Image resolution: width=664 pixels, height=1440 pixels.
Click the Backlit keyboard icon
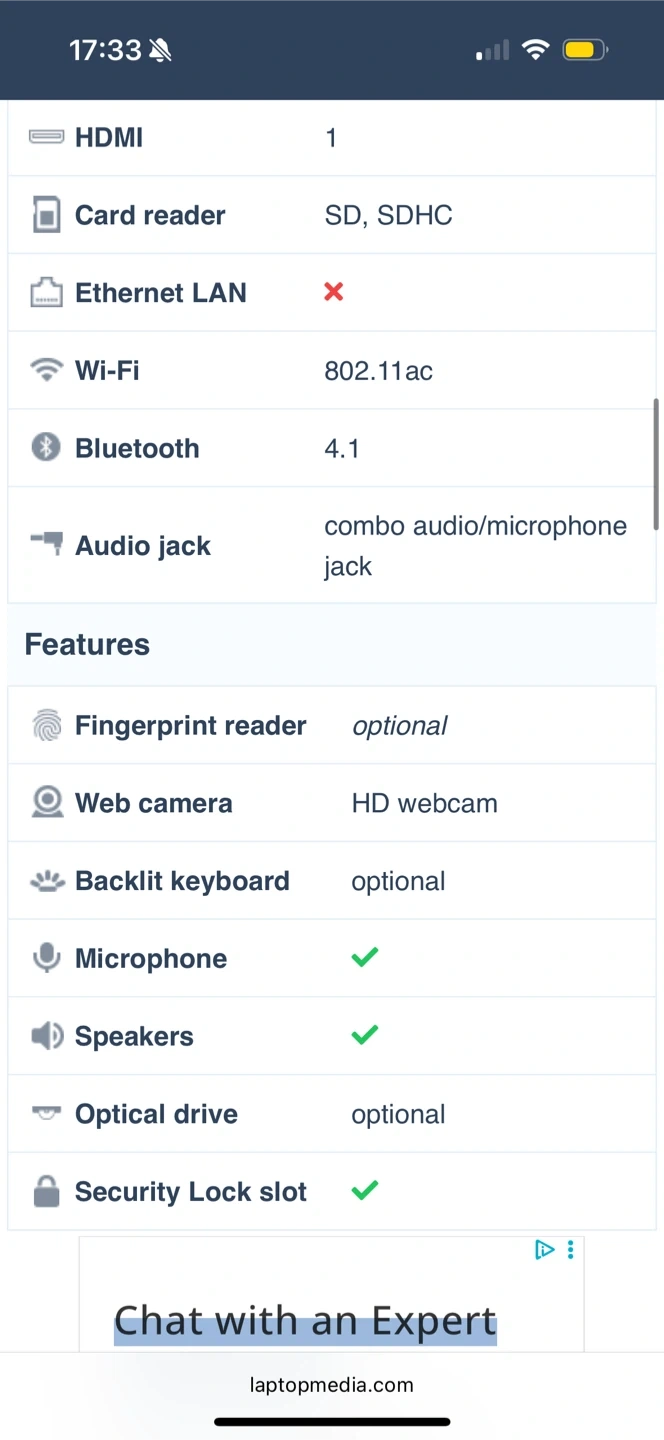[46, 881]
